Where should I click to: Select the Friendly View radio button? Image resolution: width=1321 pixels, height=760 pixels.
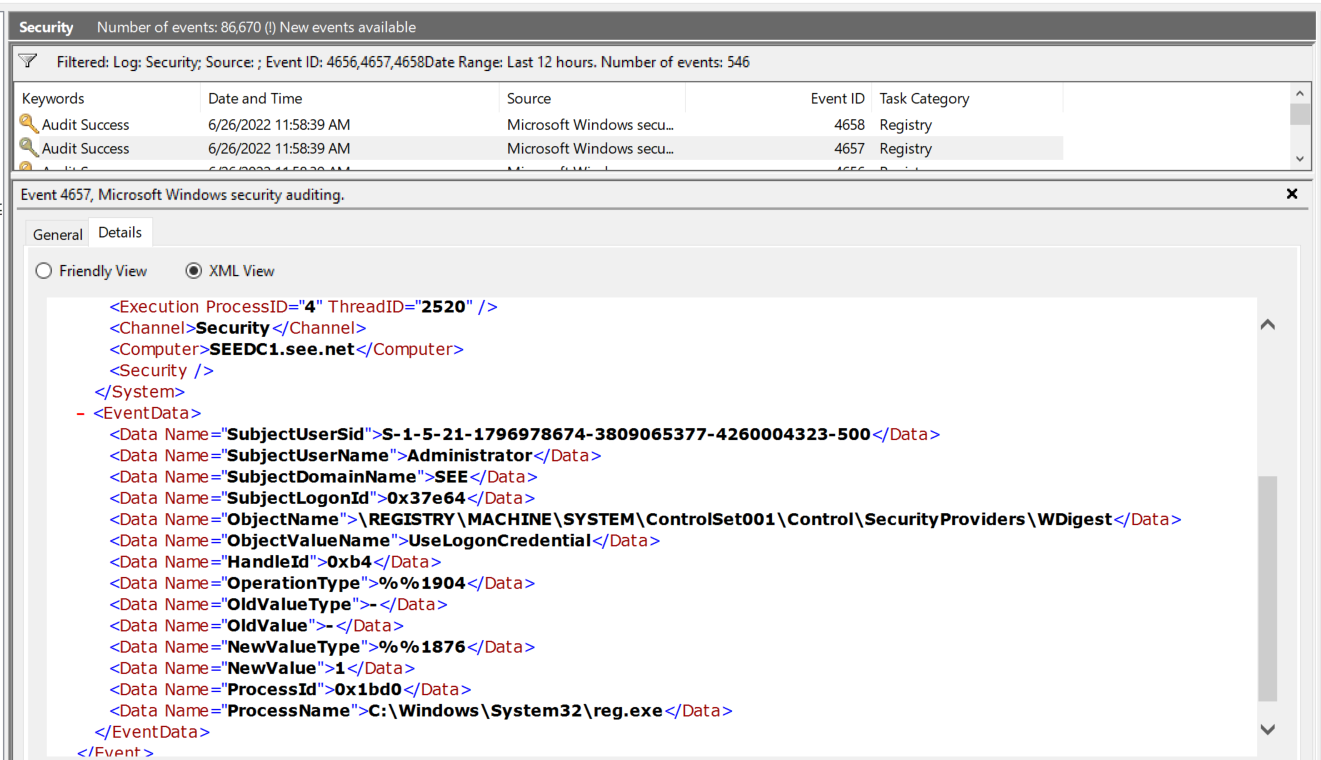click(x=43, y=271)
